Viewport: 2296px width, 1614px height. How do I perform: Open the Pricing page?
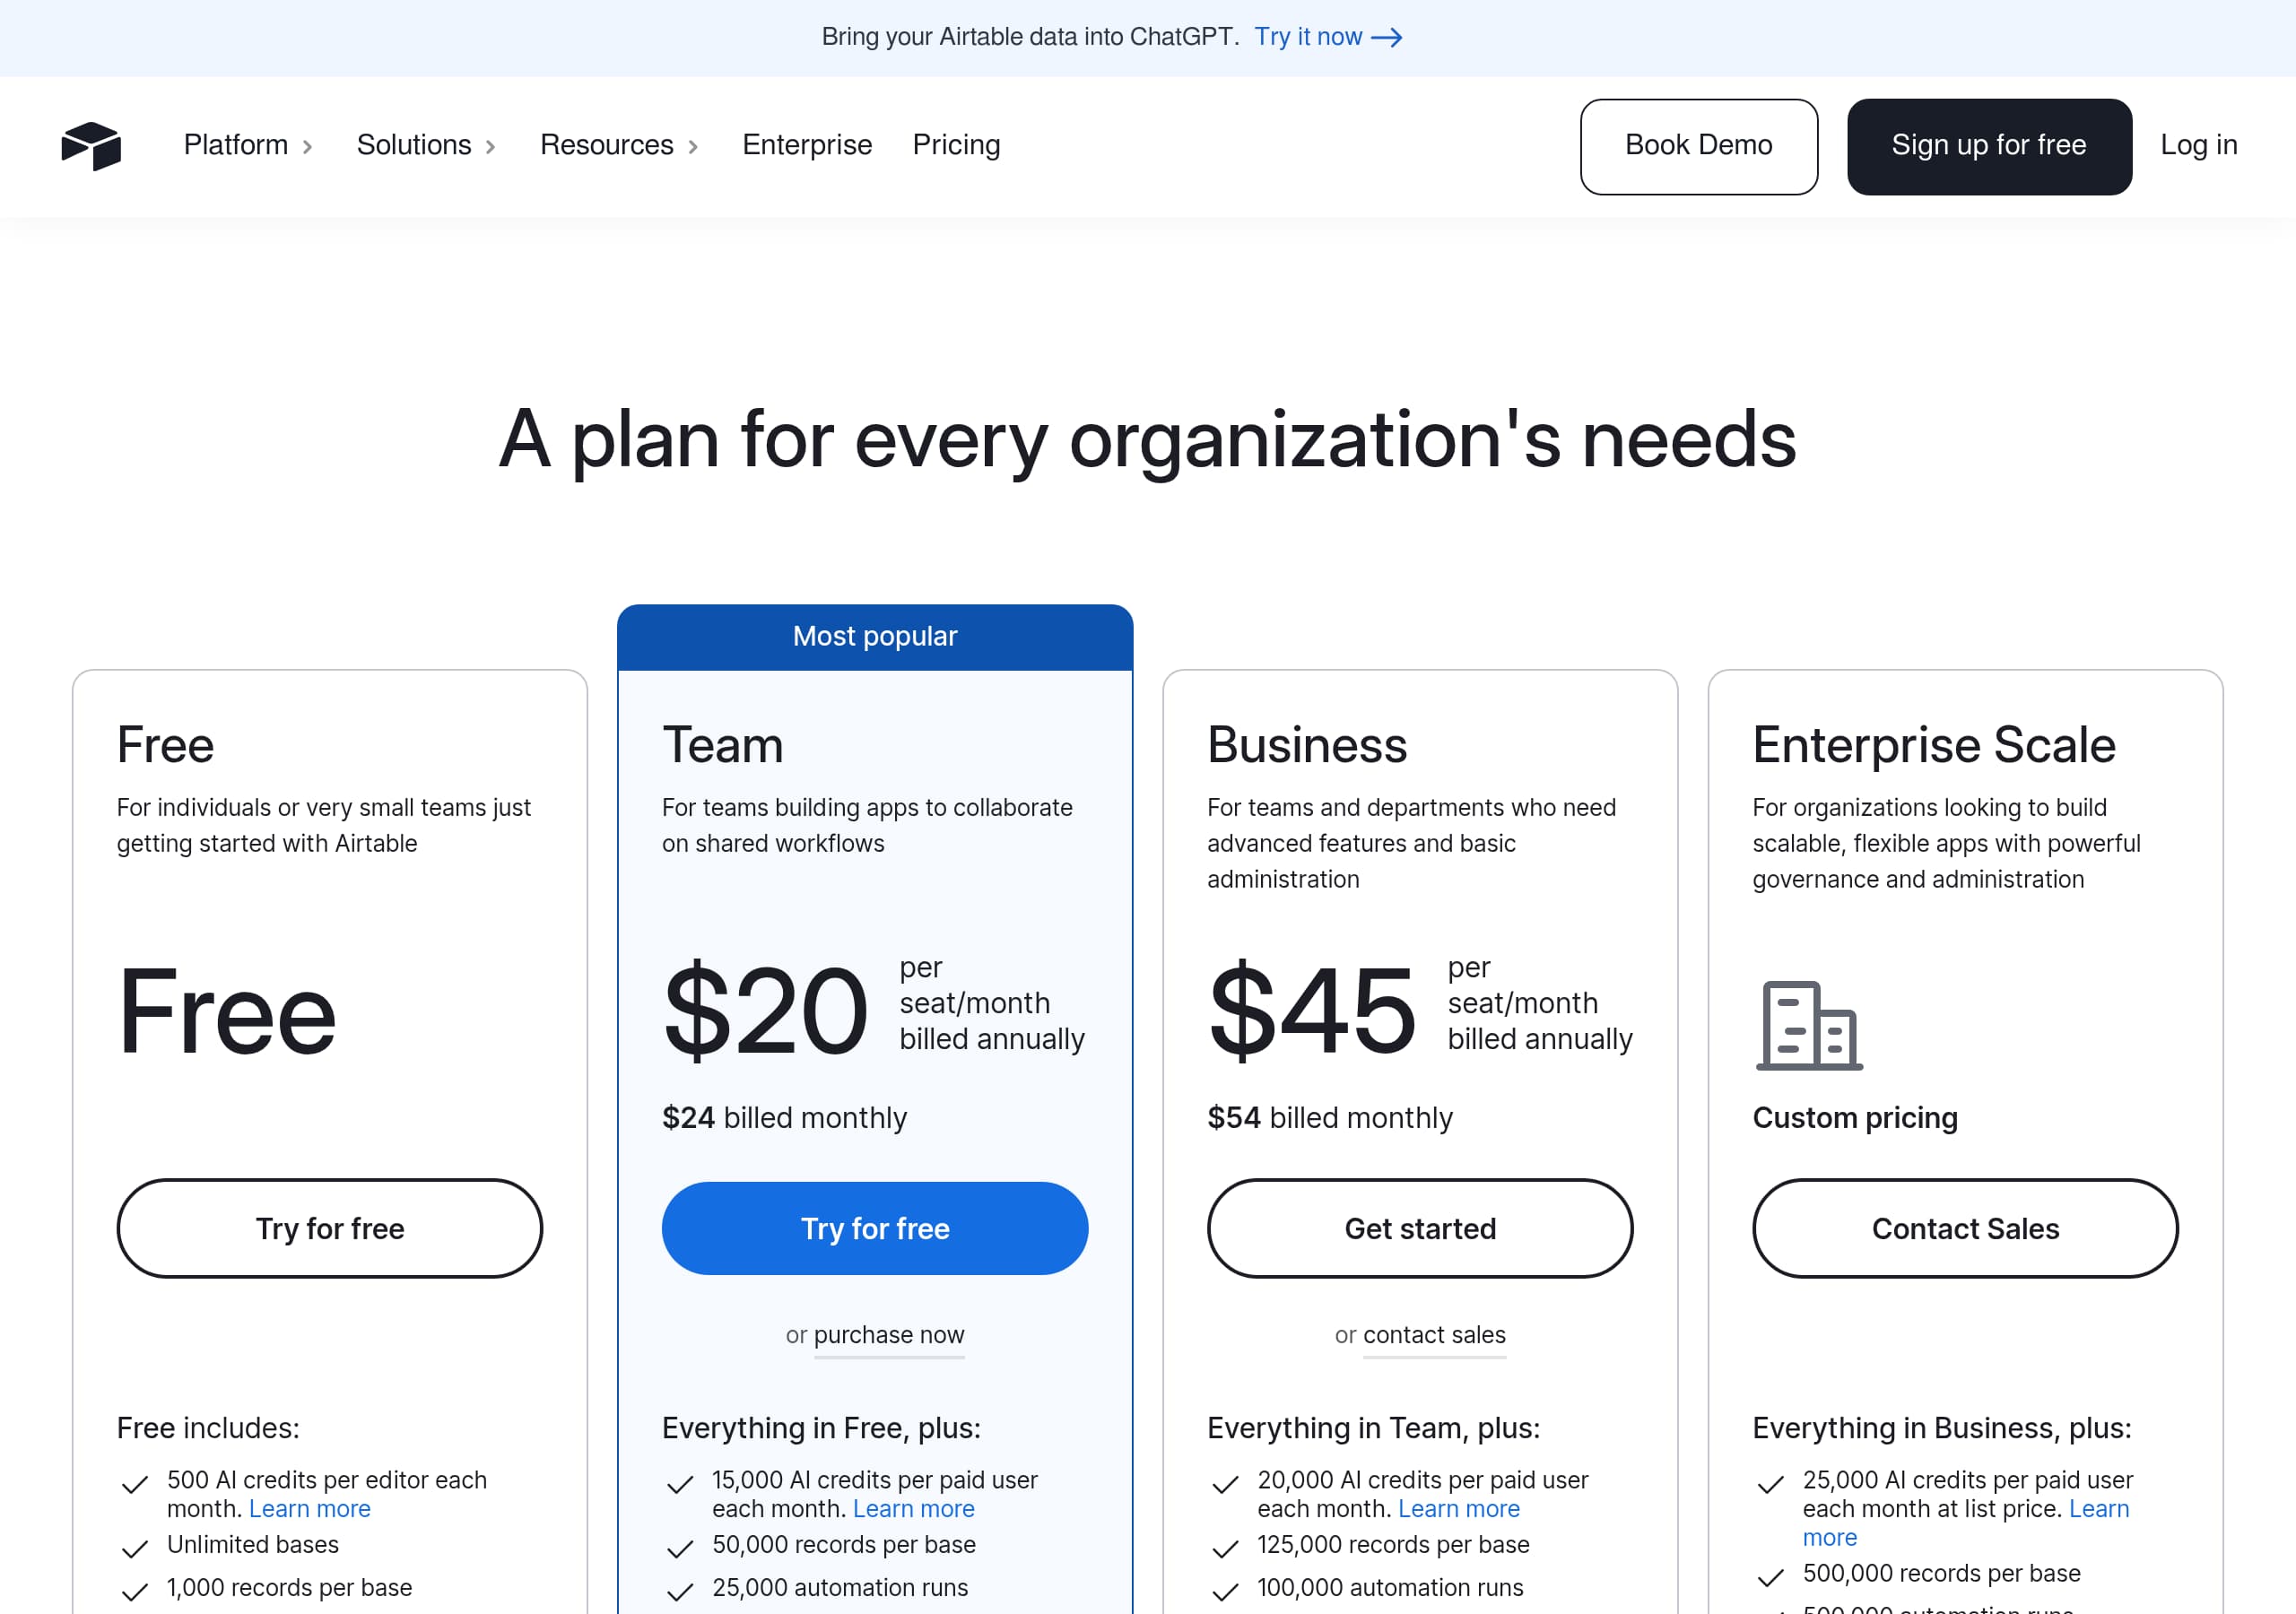point(955,146)
